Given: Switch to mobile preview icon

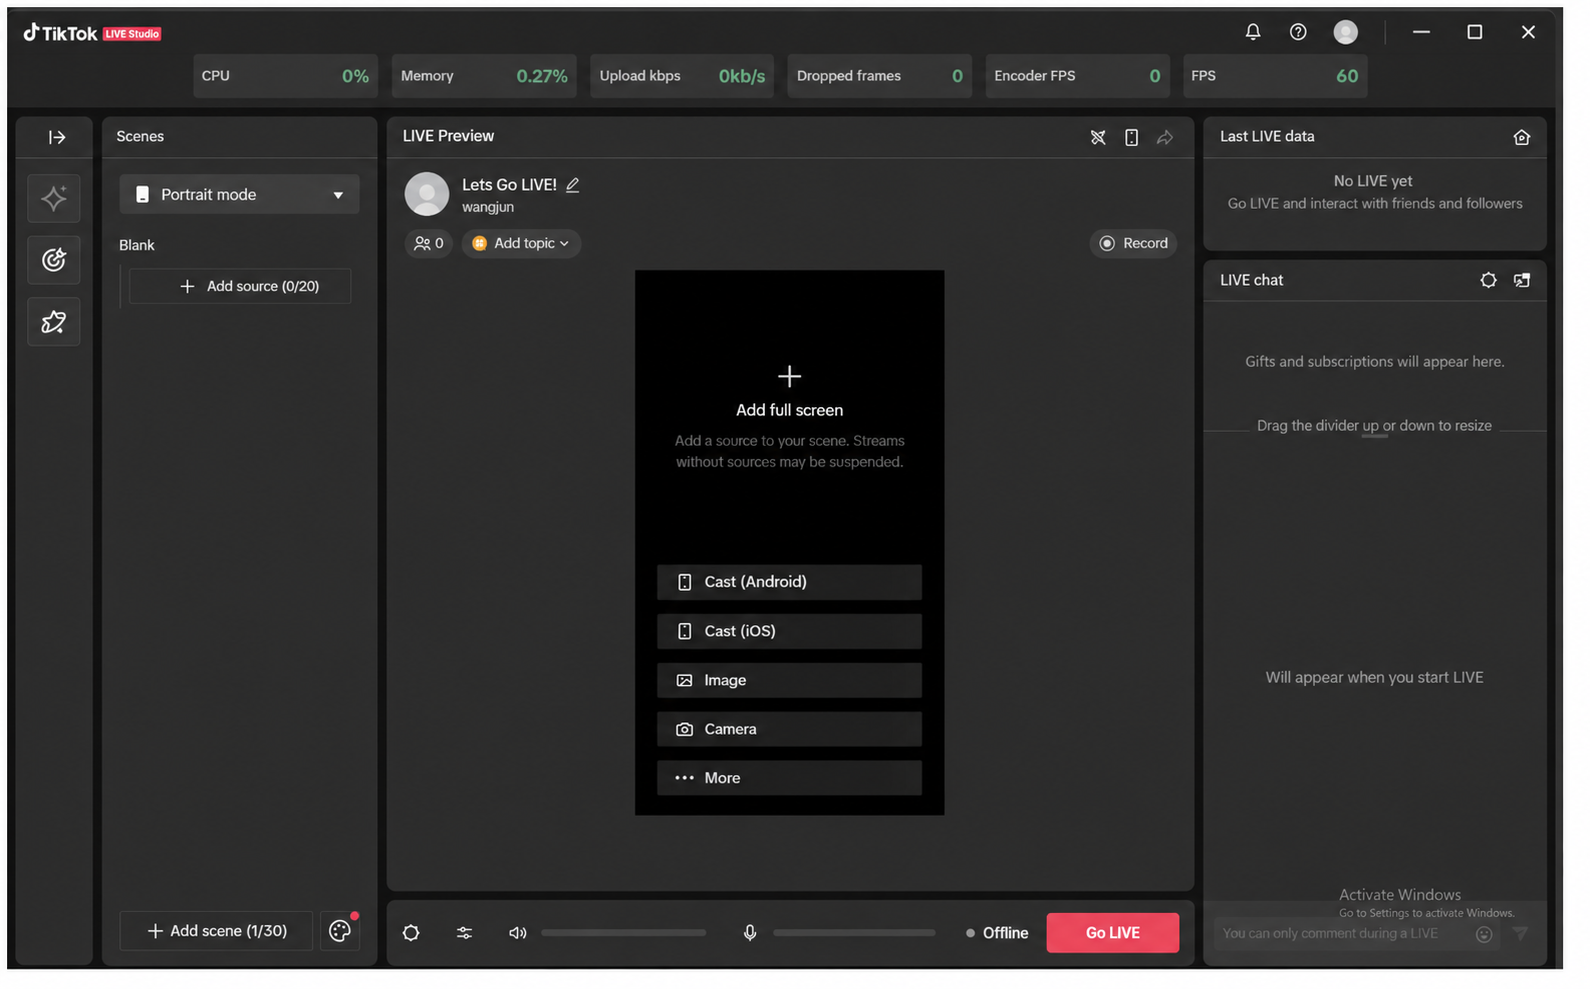Looking at the screenshot, I should click(1131, 137).
